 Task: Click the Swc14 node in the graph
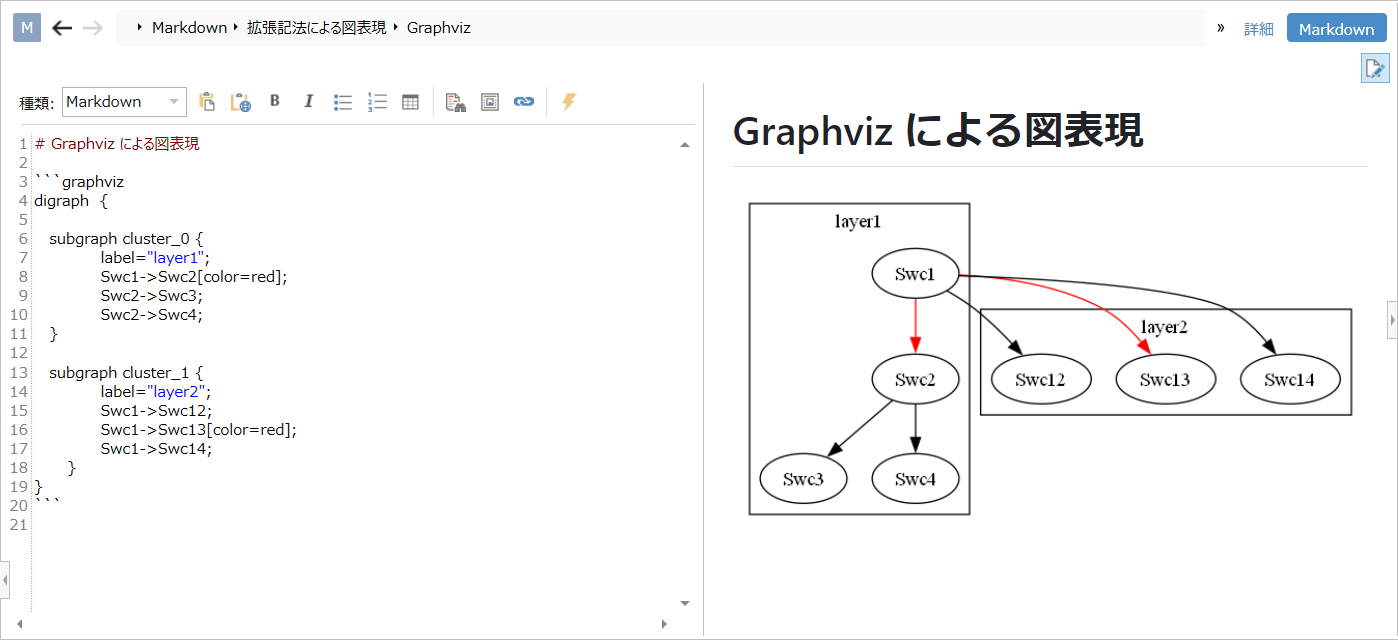point(1290,379)
